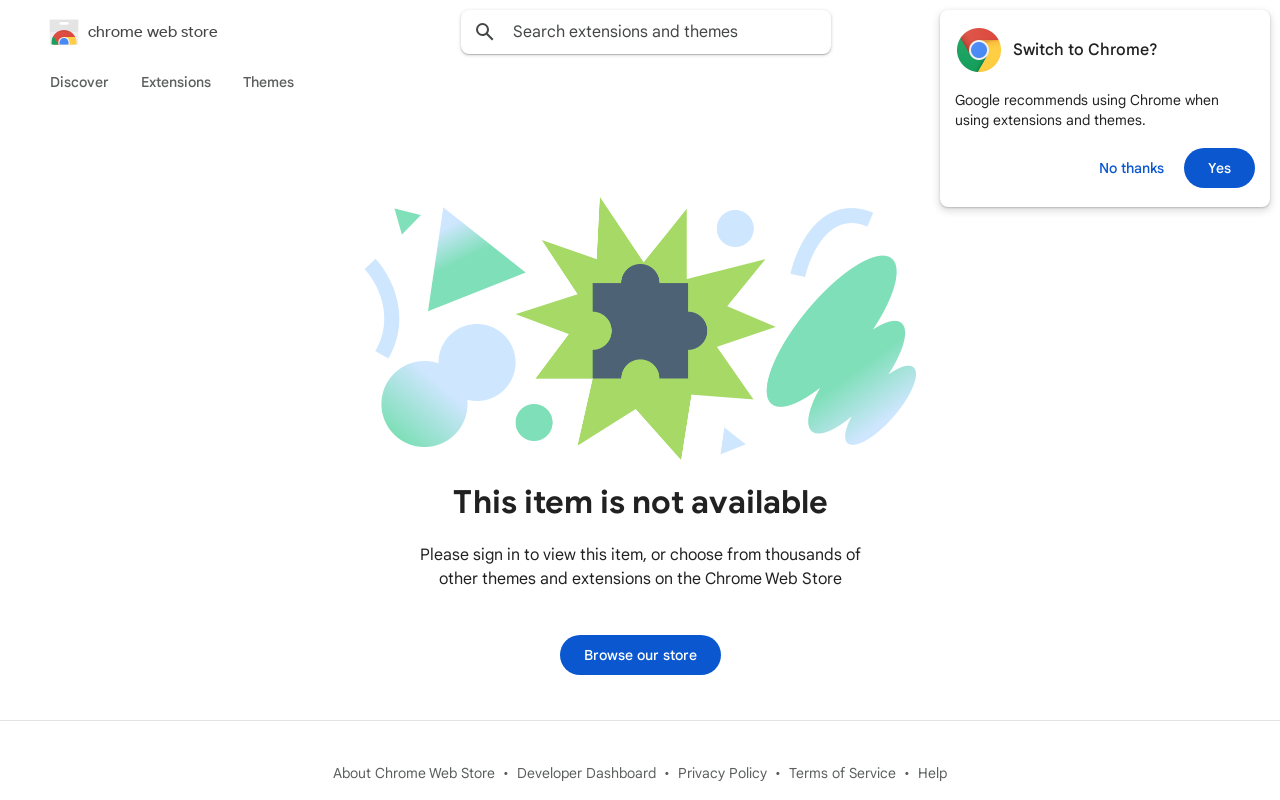The image size is (1280, 800).
Task: Click the "Switch to Chrome?" popup title
Action: click(x=1085, y=50)
